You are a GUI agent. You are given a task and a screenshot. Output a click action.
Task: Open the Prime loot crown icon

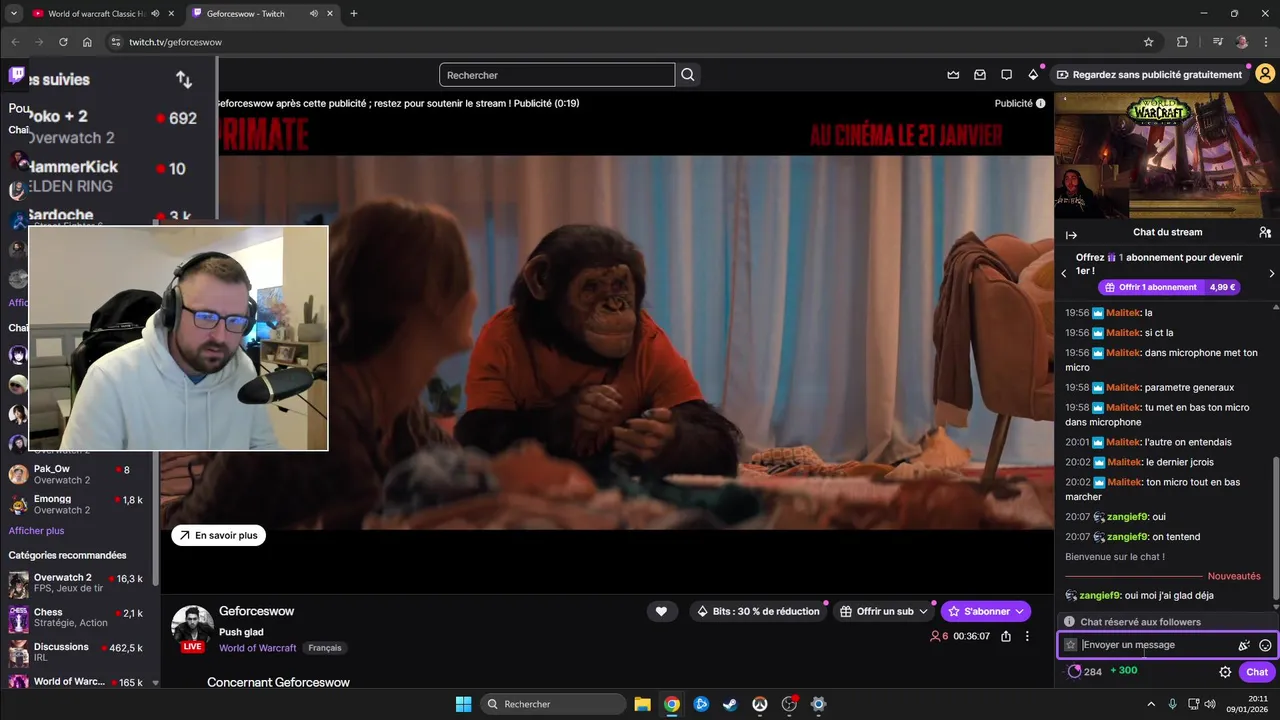click(x=953, y=75)
